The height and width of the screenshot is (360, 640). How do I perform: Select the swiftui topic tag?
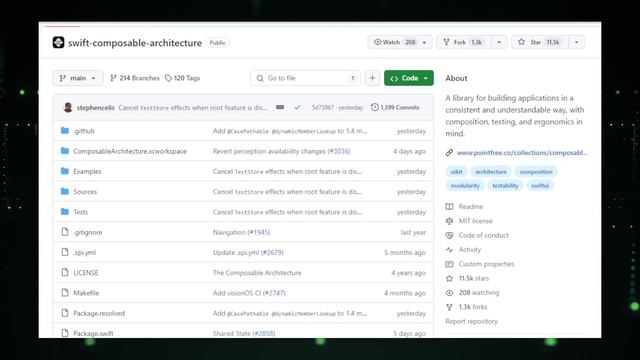[540, 186]
